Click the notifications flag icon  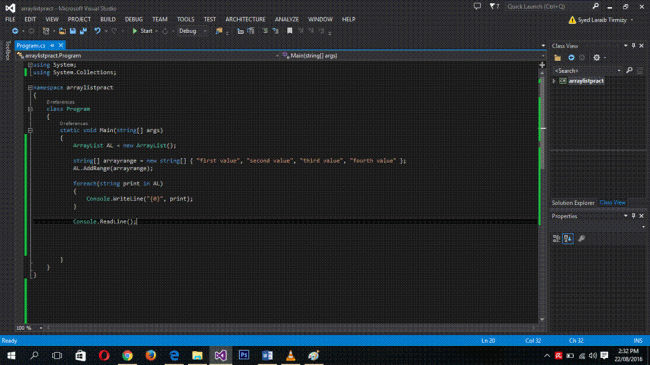(x=492, y=6)
